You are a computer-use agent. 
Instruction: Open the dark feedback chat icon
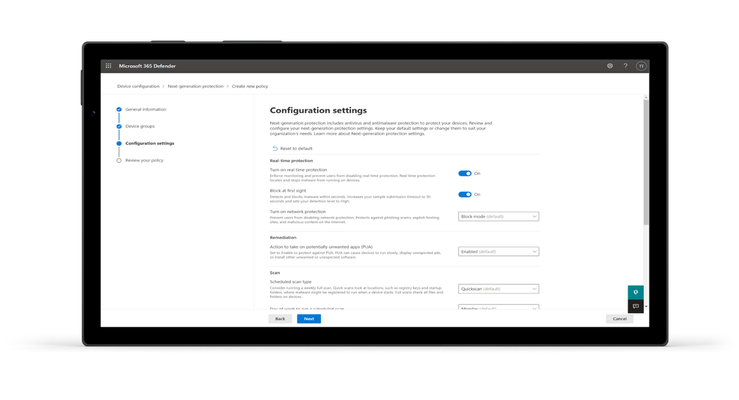(635, 306)
